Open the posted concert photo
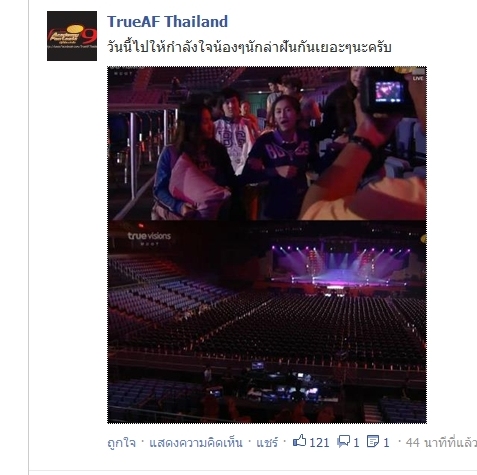Image resolution: width=477 pixels, height=475 pixels. (267, 245)
